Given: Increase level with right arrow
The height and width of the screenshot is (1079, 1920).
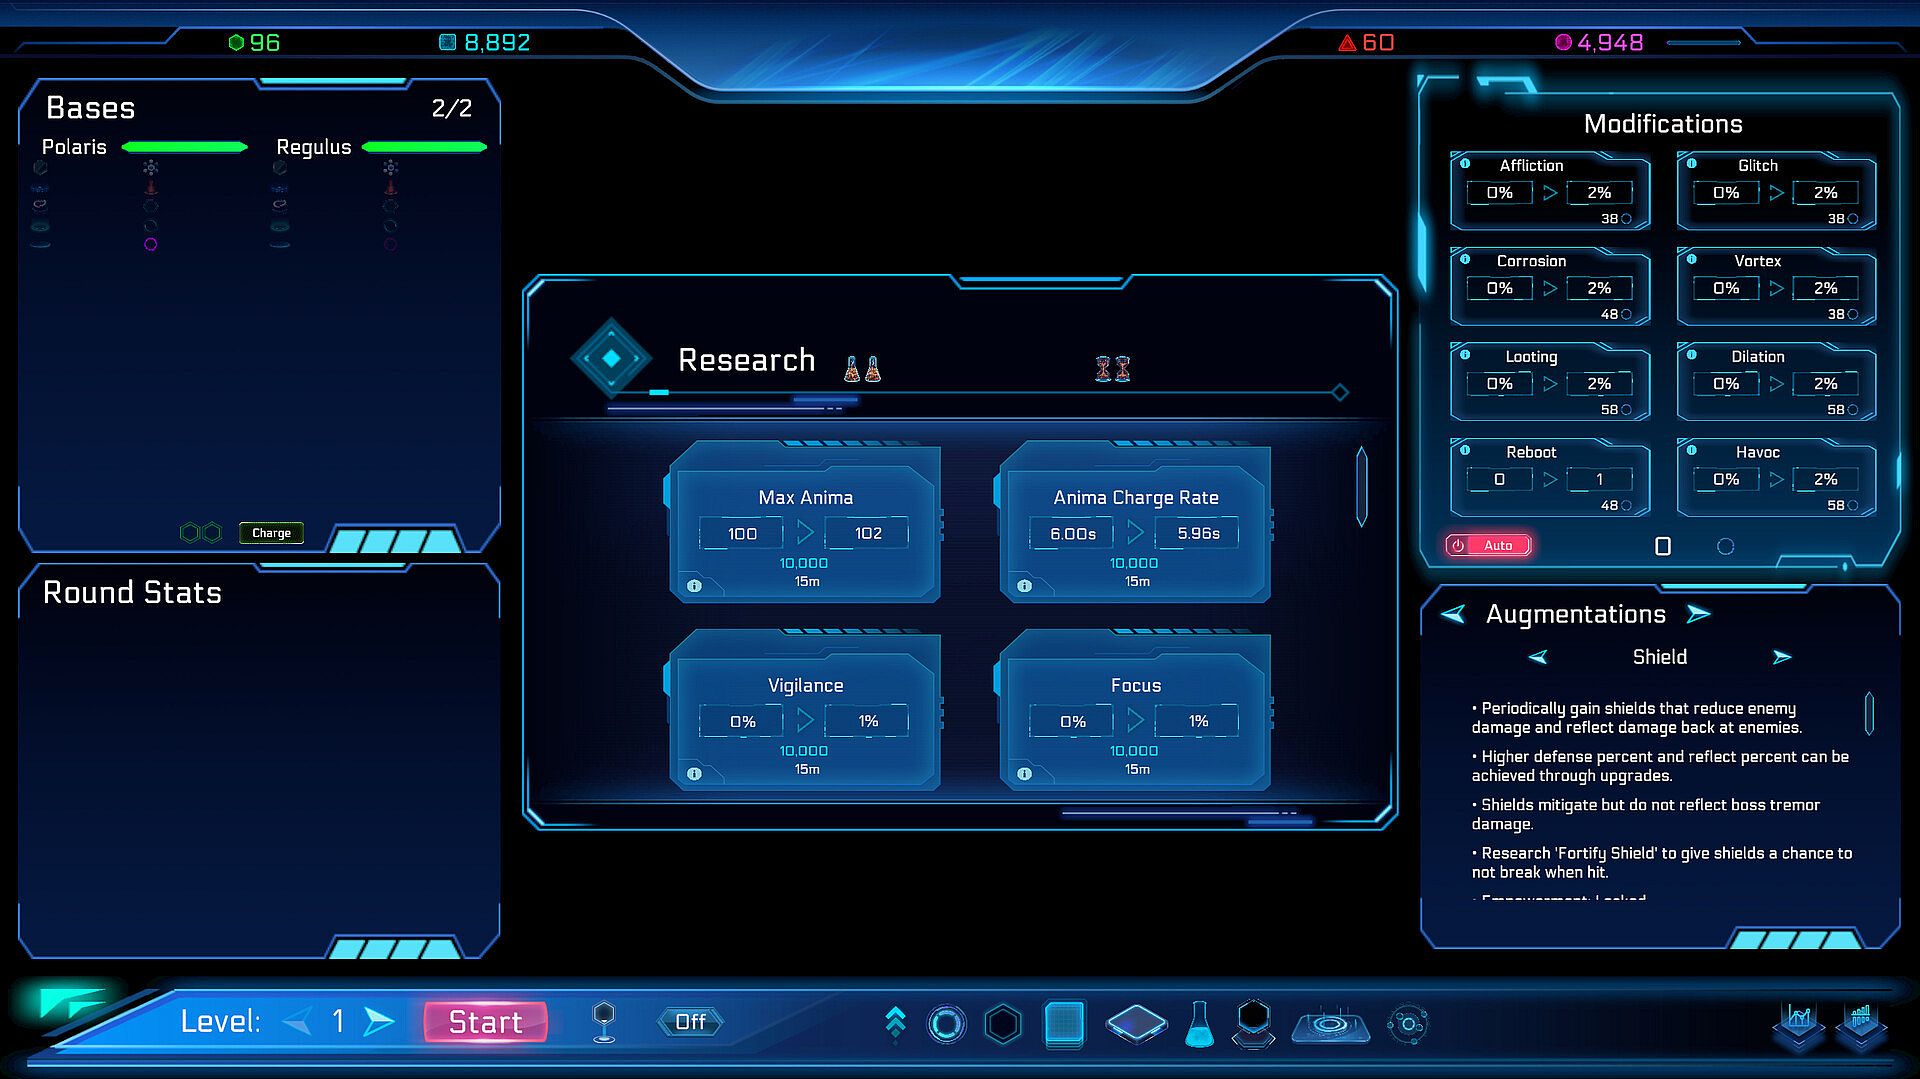Looking at the screenshot, I should pos(379,1021).
